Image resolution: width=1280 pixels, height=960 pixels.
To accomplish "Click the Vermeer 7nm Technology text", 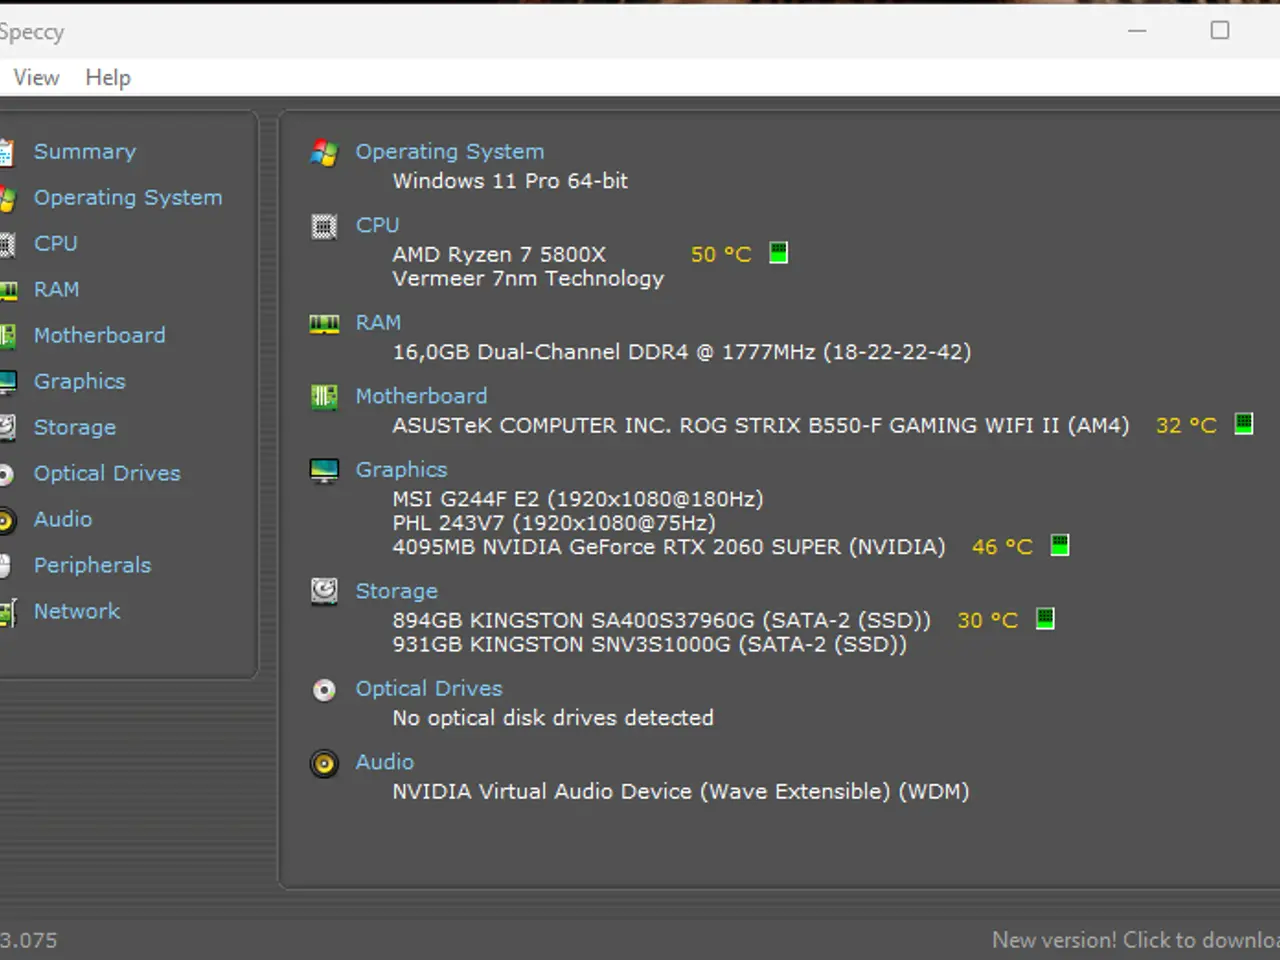I will 528,279.
